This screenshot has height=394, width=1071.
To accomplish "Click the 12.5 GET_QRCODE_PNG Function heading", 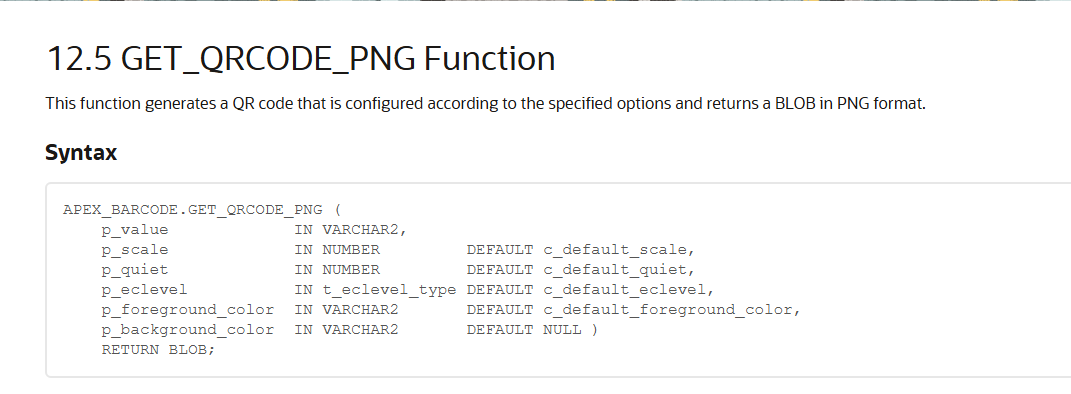I will point(301,59).
